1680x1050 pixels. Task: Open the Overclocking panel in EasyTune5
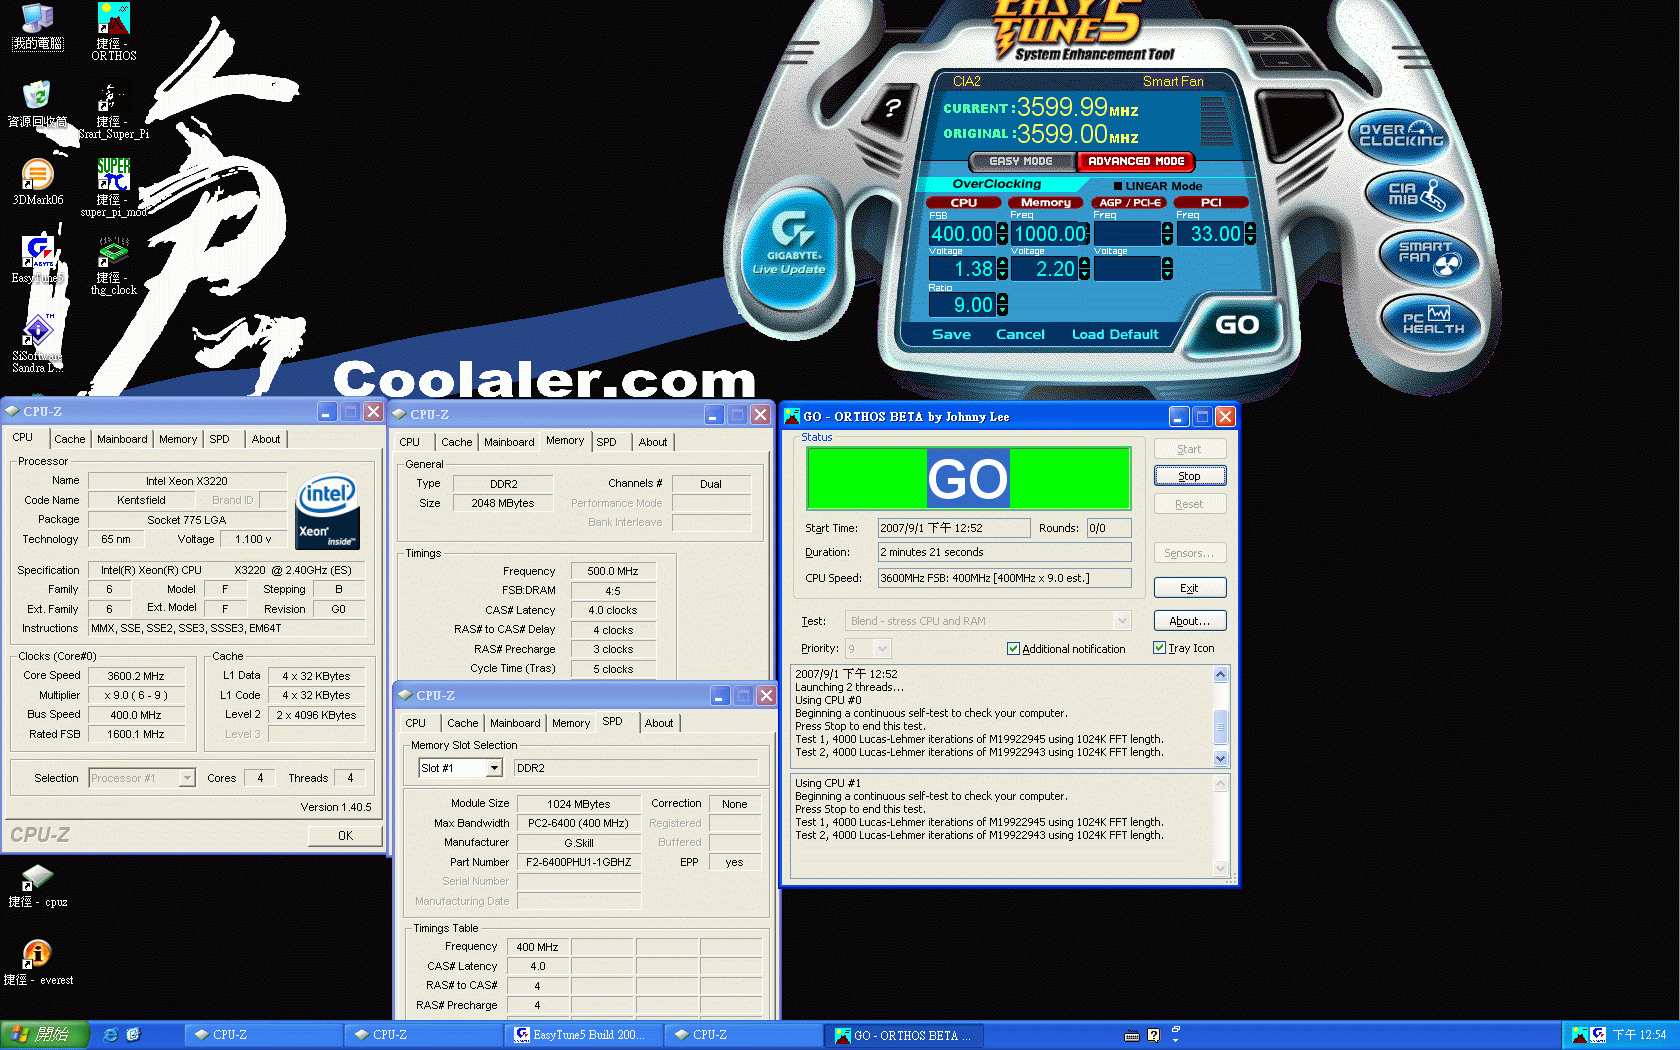point(1401,136)
